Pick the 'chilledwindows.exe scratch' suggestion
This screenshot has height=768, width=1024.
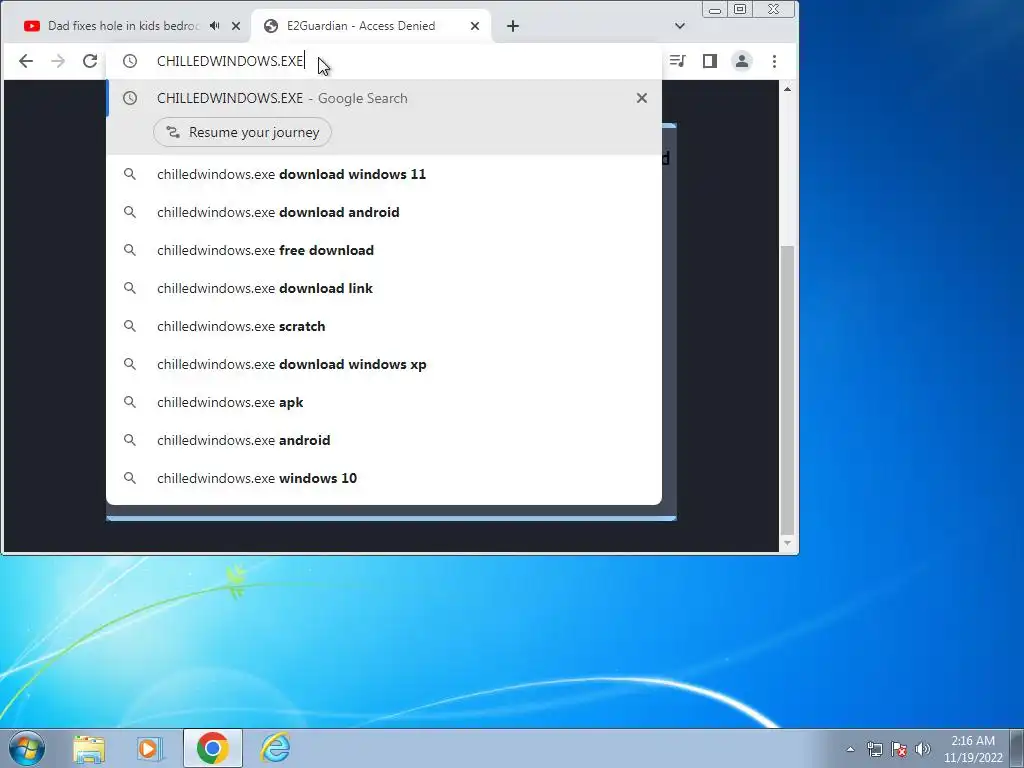tap(384, 326)
